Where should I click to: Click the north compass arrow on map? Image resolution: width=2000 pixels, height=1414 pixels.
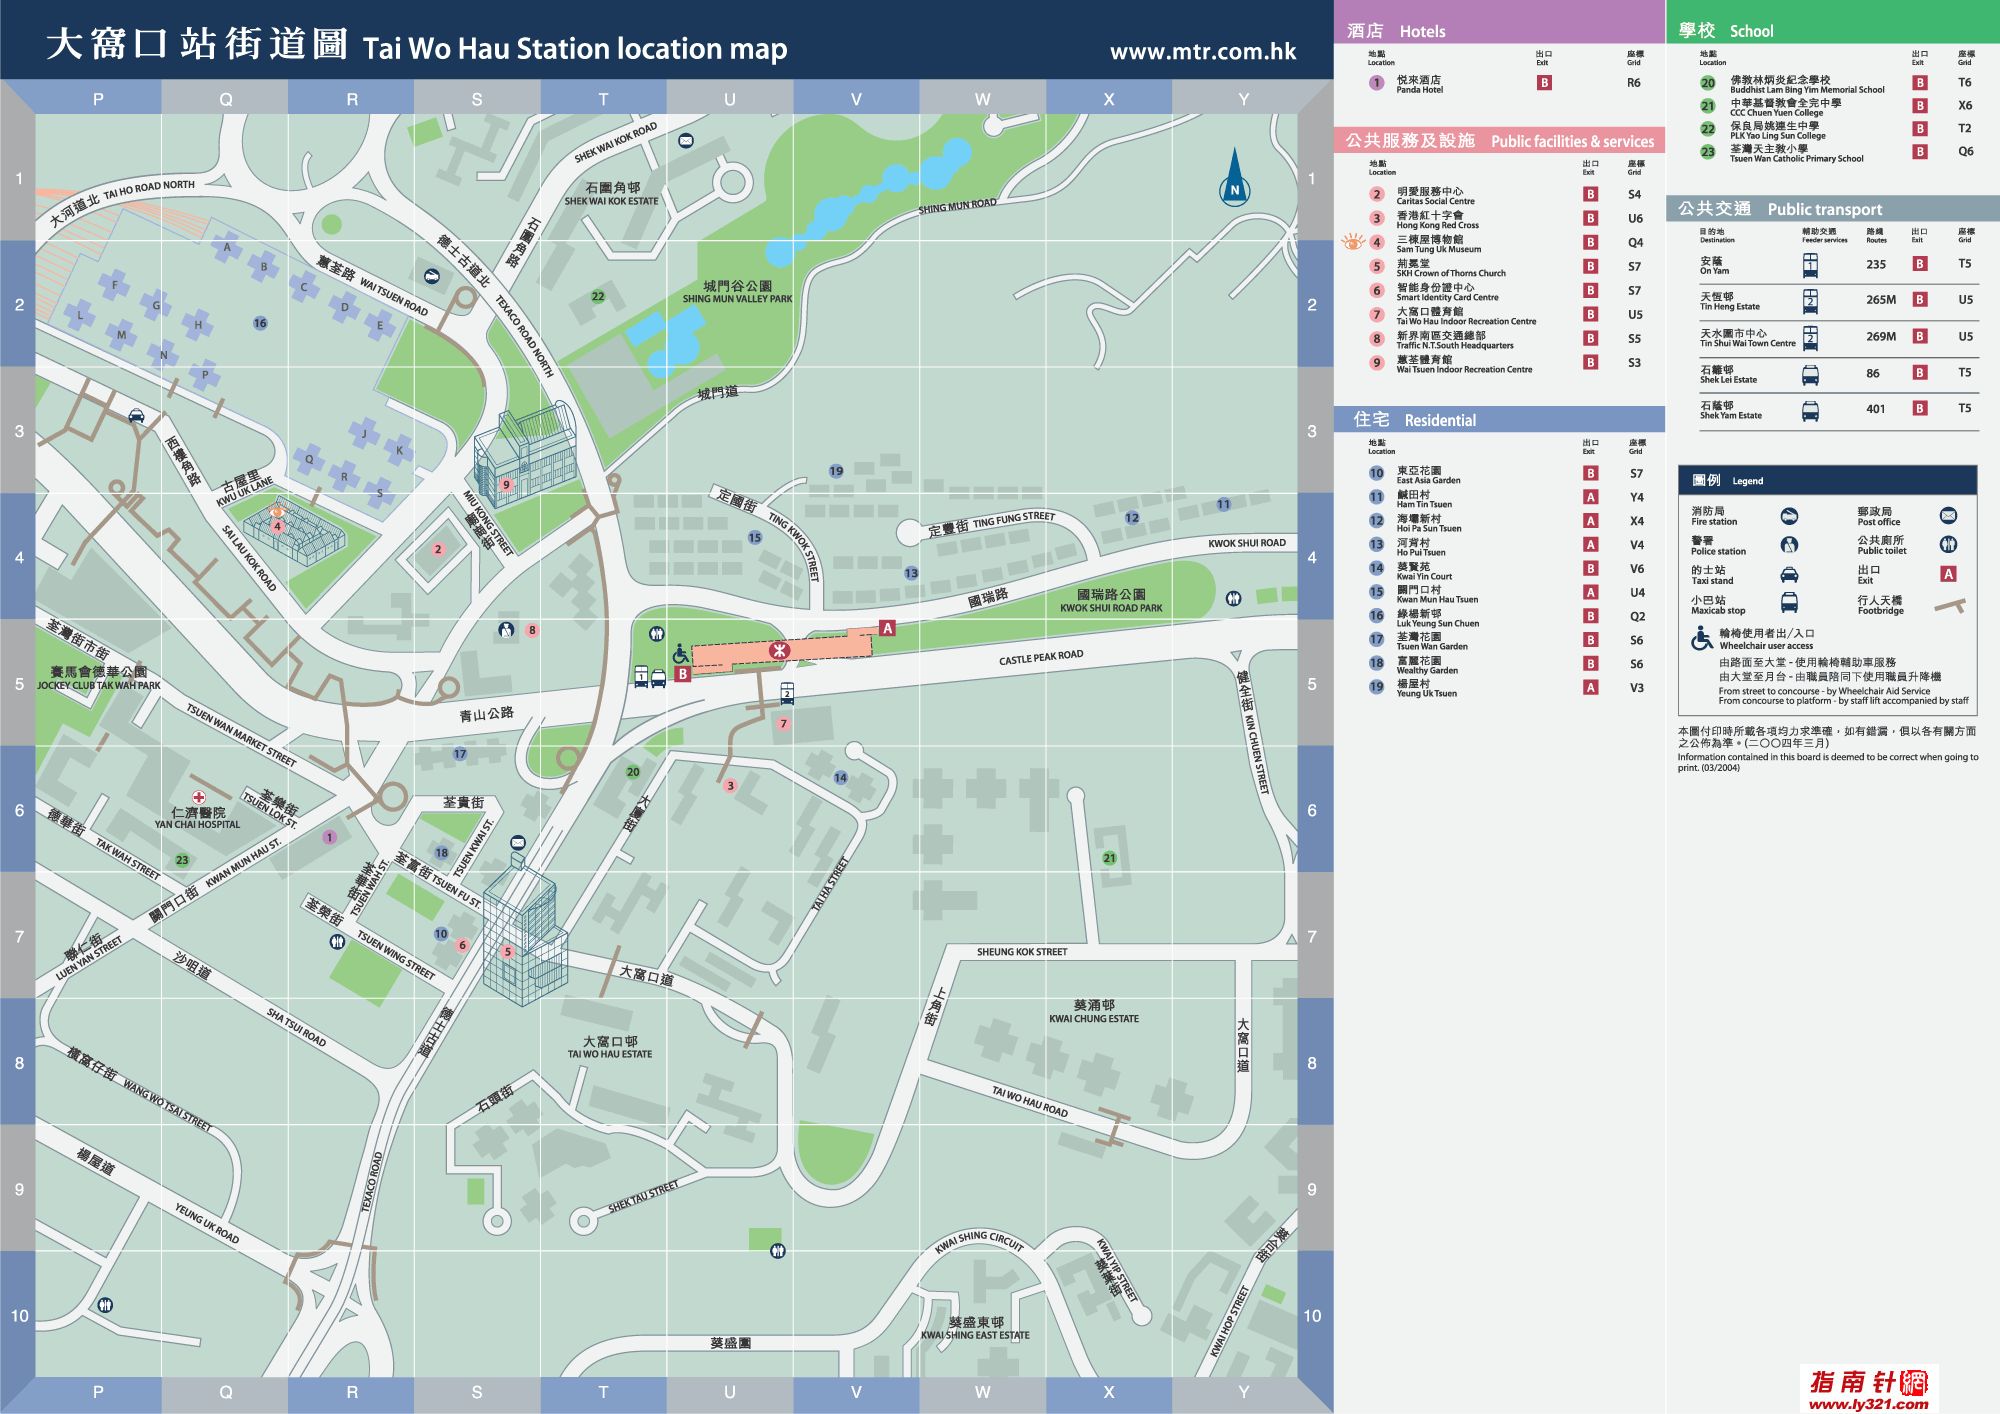[x=1234, y=179]
